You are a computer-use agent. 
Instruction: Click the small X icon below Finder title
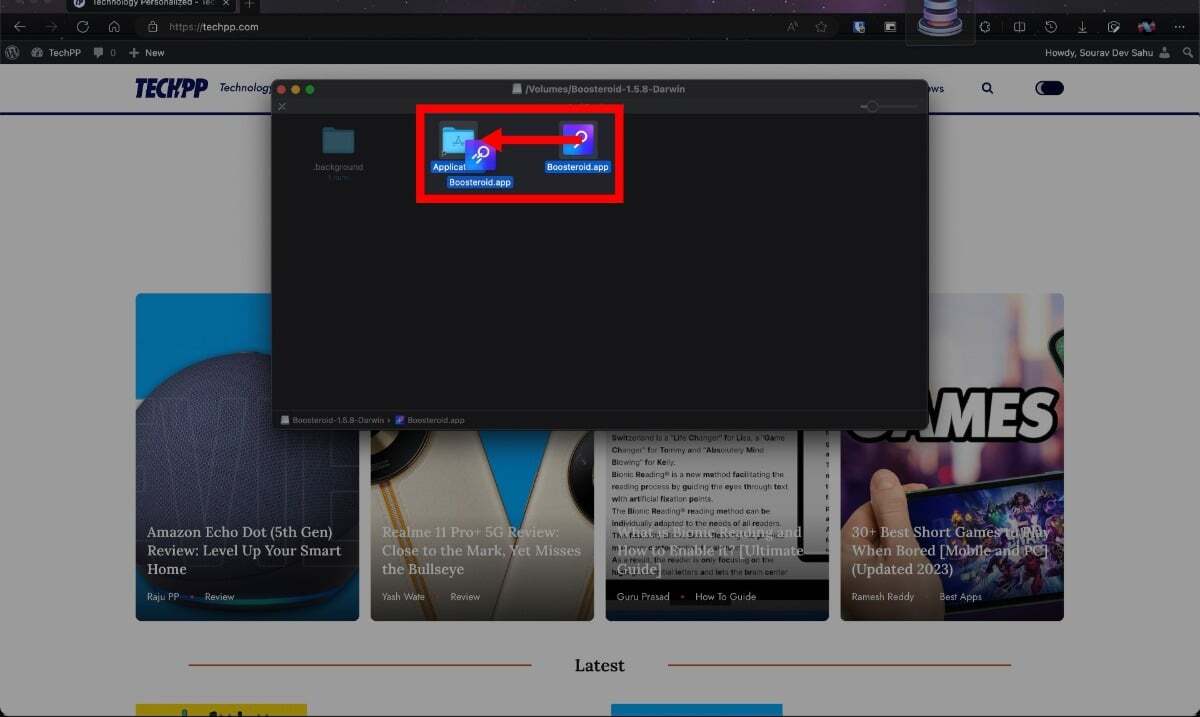click(282, 106)
